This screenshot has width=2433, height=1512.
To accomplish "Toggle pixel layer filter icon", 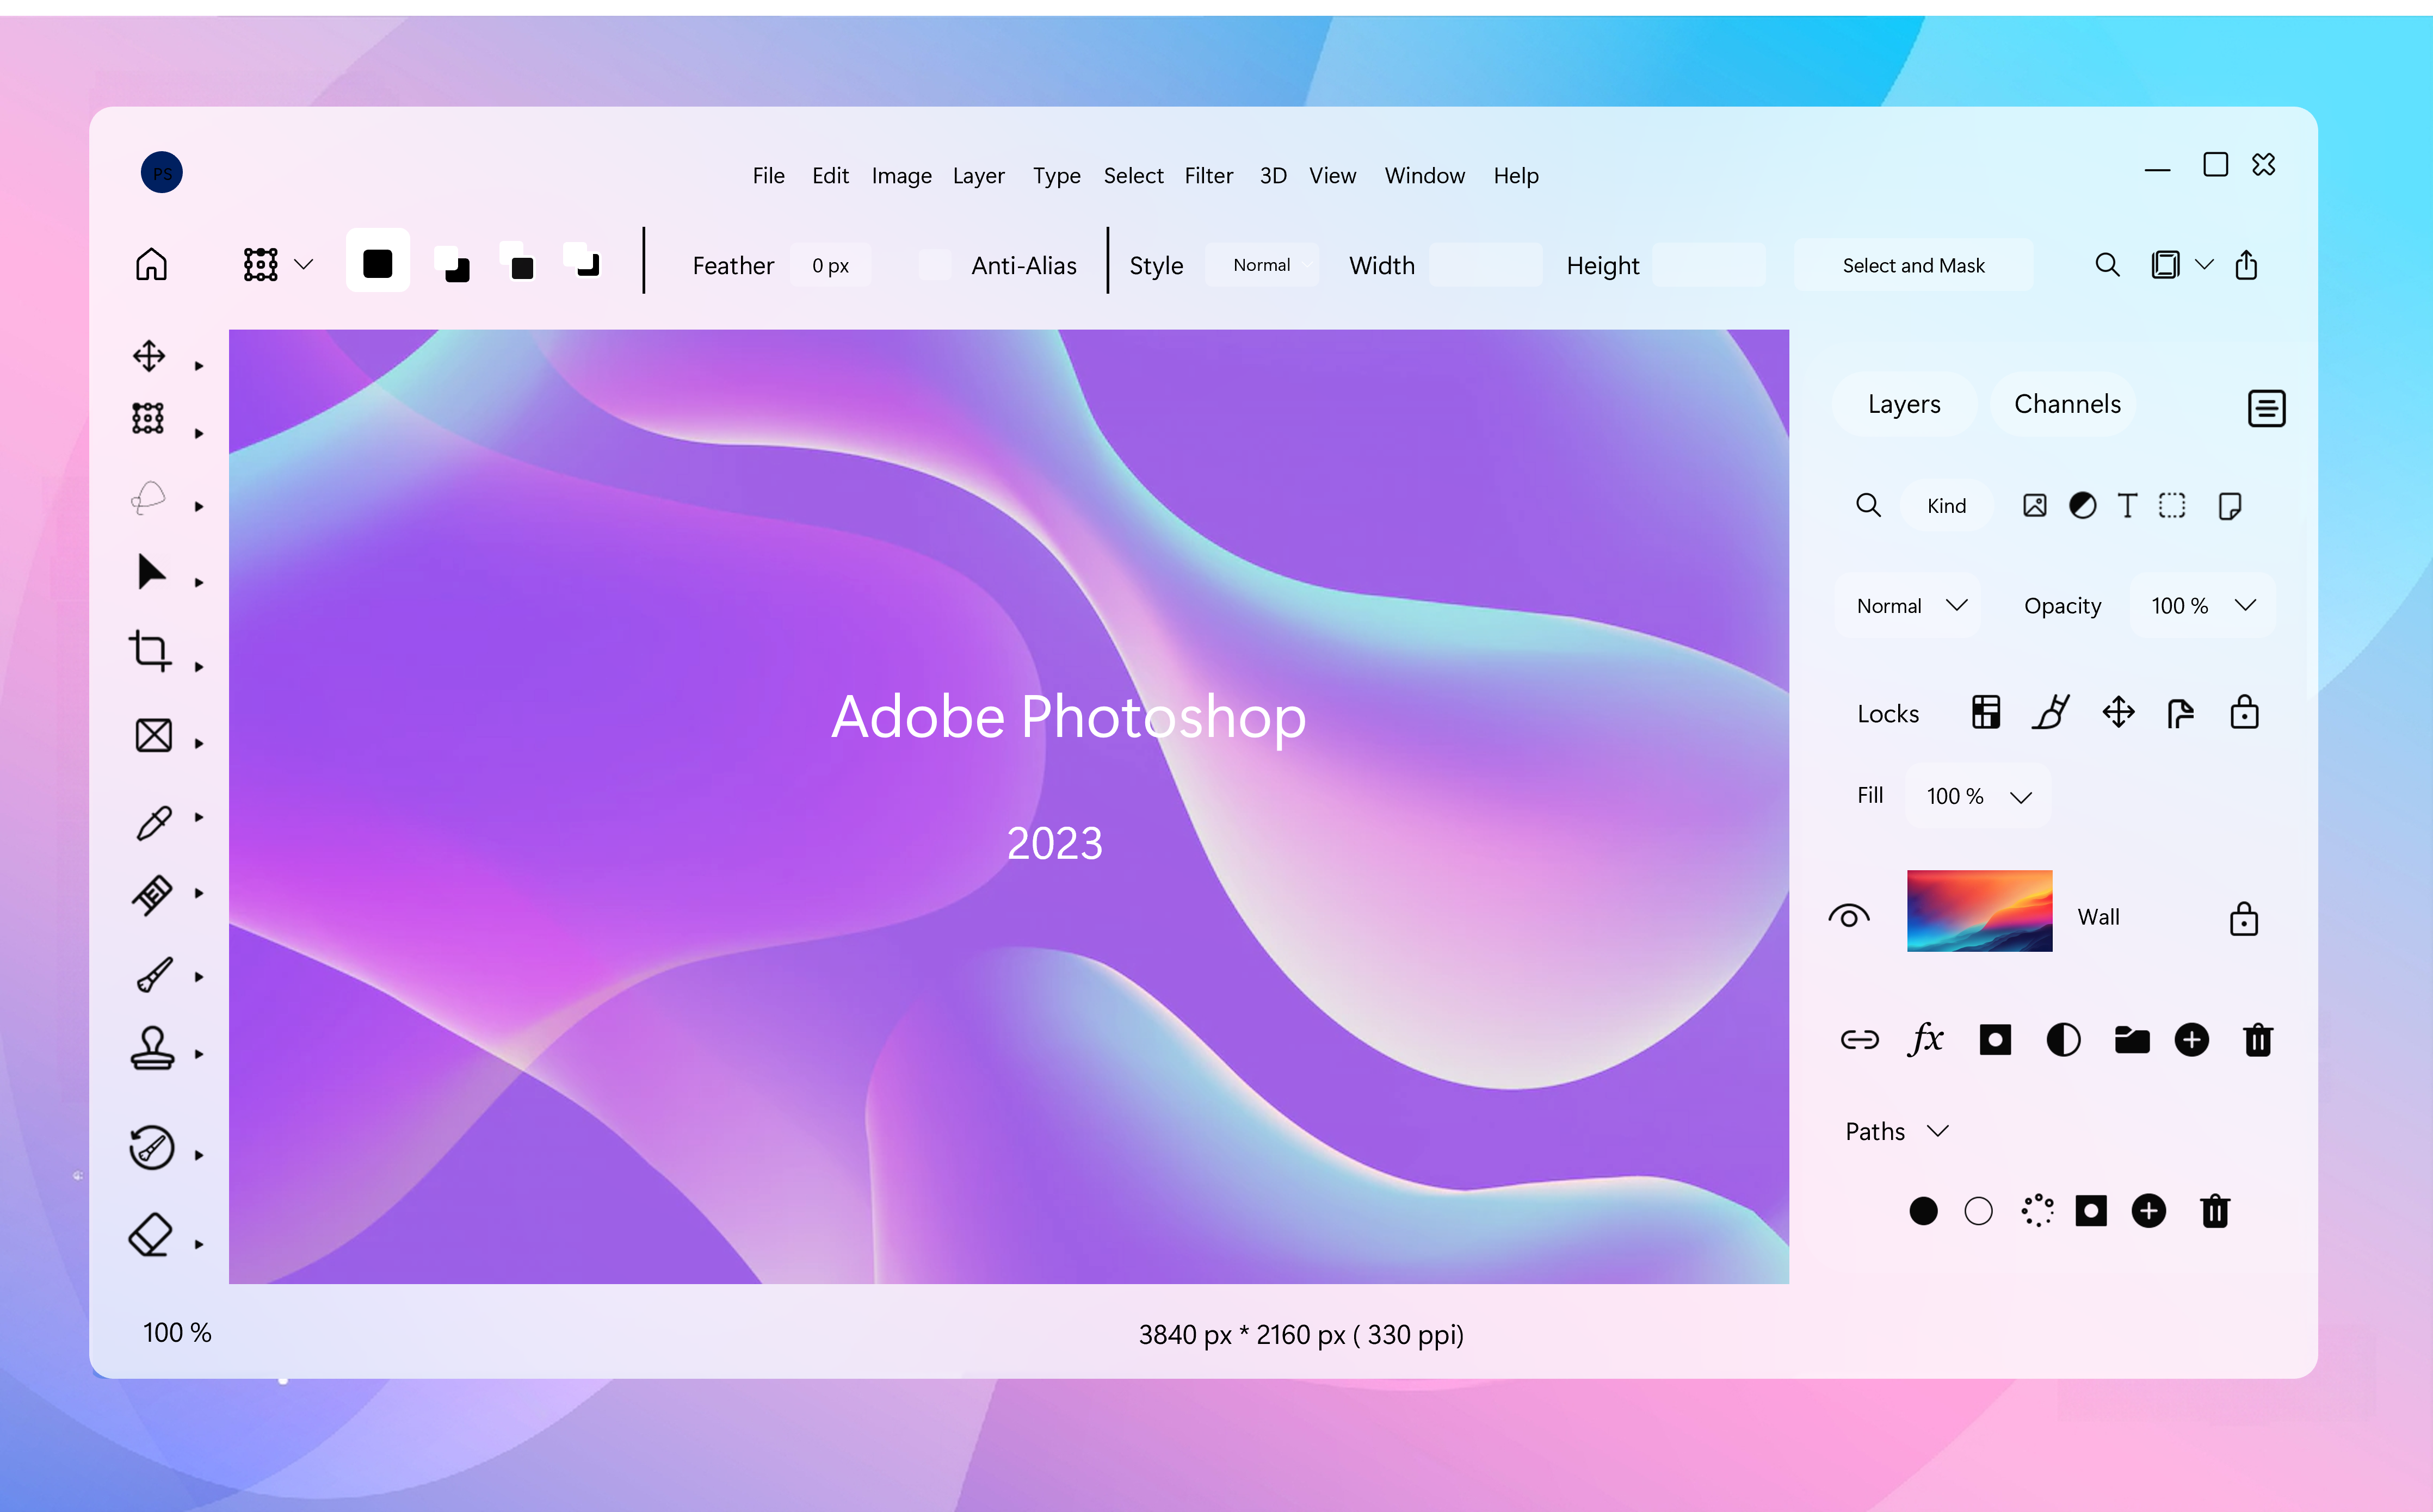I will pos(2034,506).
